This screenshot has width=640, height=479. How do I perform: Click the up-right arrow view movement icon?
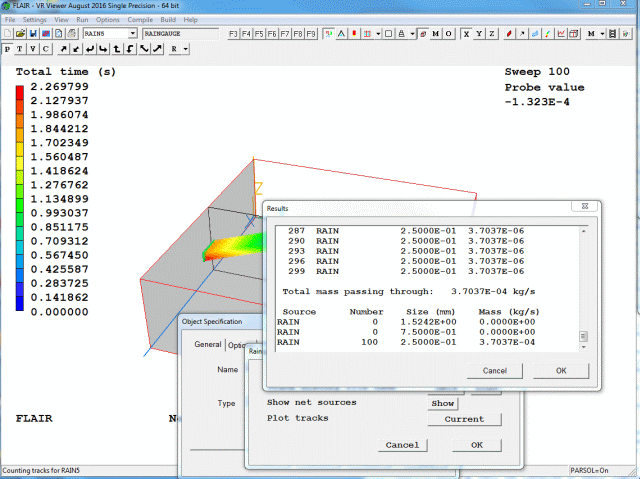point(64,48)
